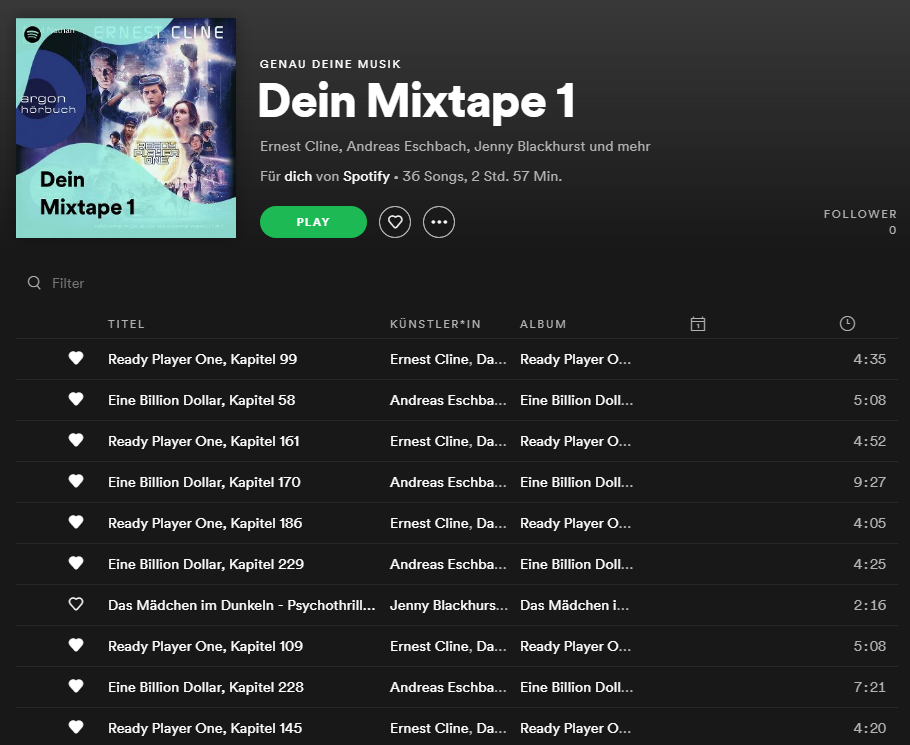Open the three-dots more options menu
Image resolution: width=910 pixels, height=745 pixels.
pyautogui.click(x=439, y=222)
